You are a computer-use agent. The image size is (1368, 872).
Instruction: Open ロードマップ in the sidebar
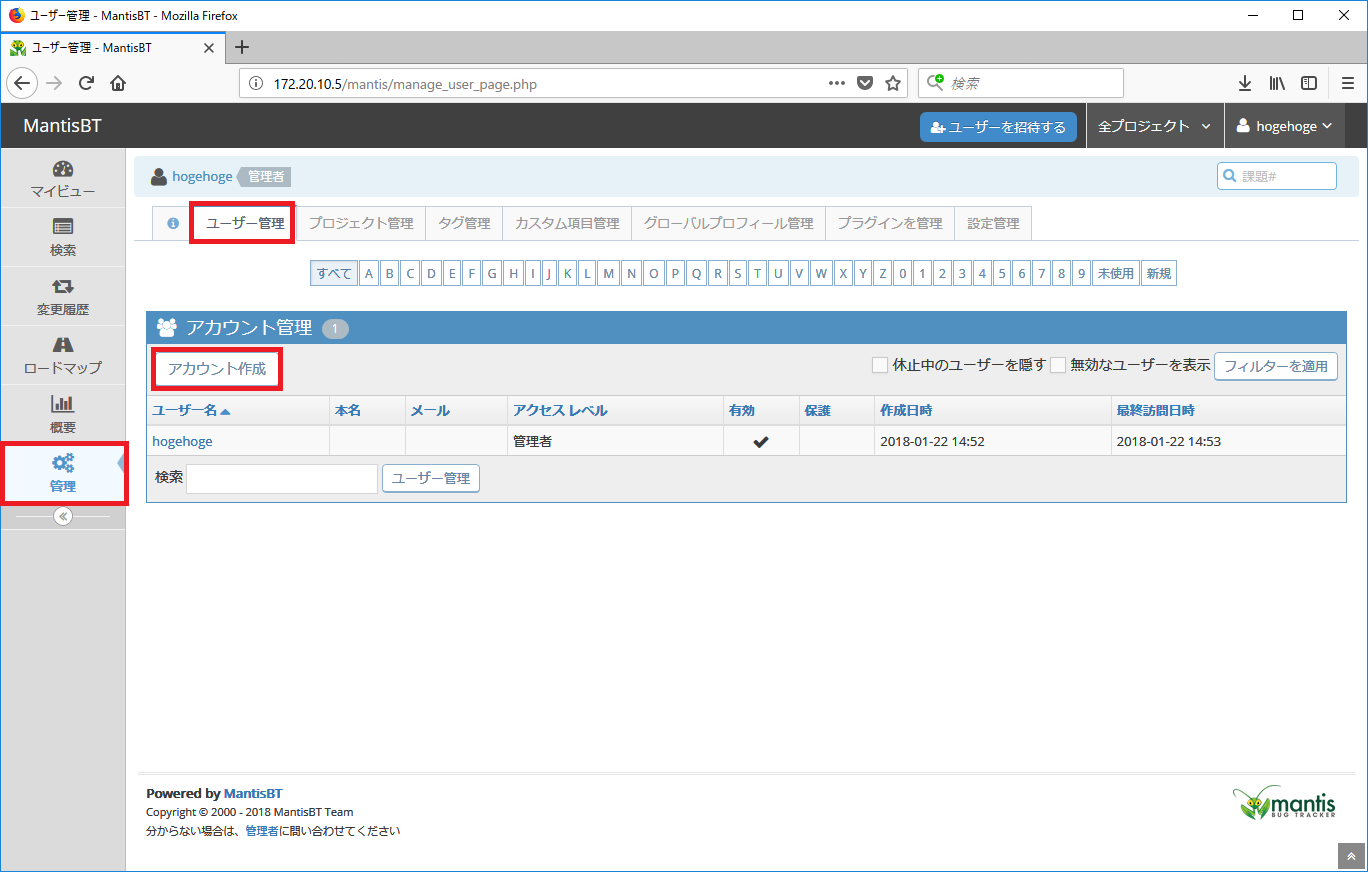point(63,356)
